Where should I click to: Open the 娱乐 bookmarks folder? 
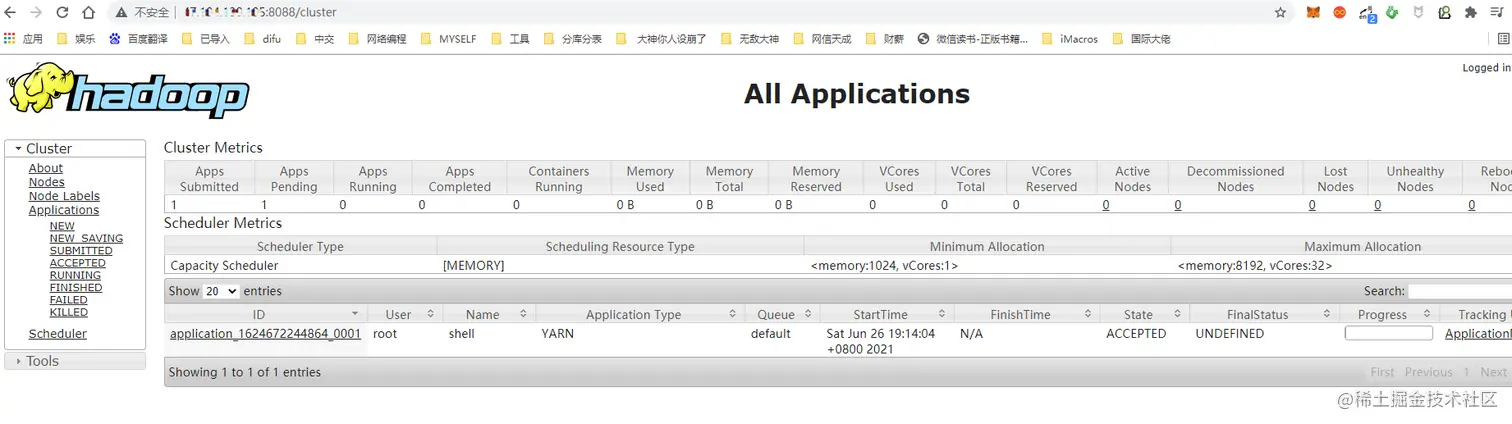click(x=76, y=39)
